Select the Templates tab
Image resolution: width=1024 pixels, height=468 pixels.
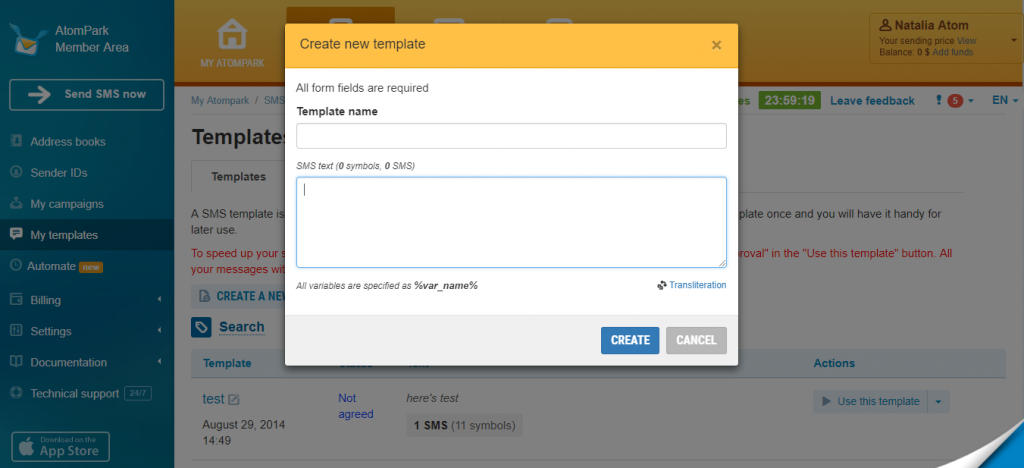(x=238, y=177)
